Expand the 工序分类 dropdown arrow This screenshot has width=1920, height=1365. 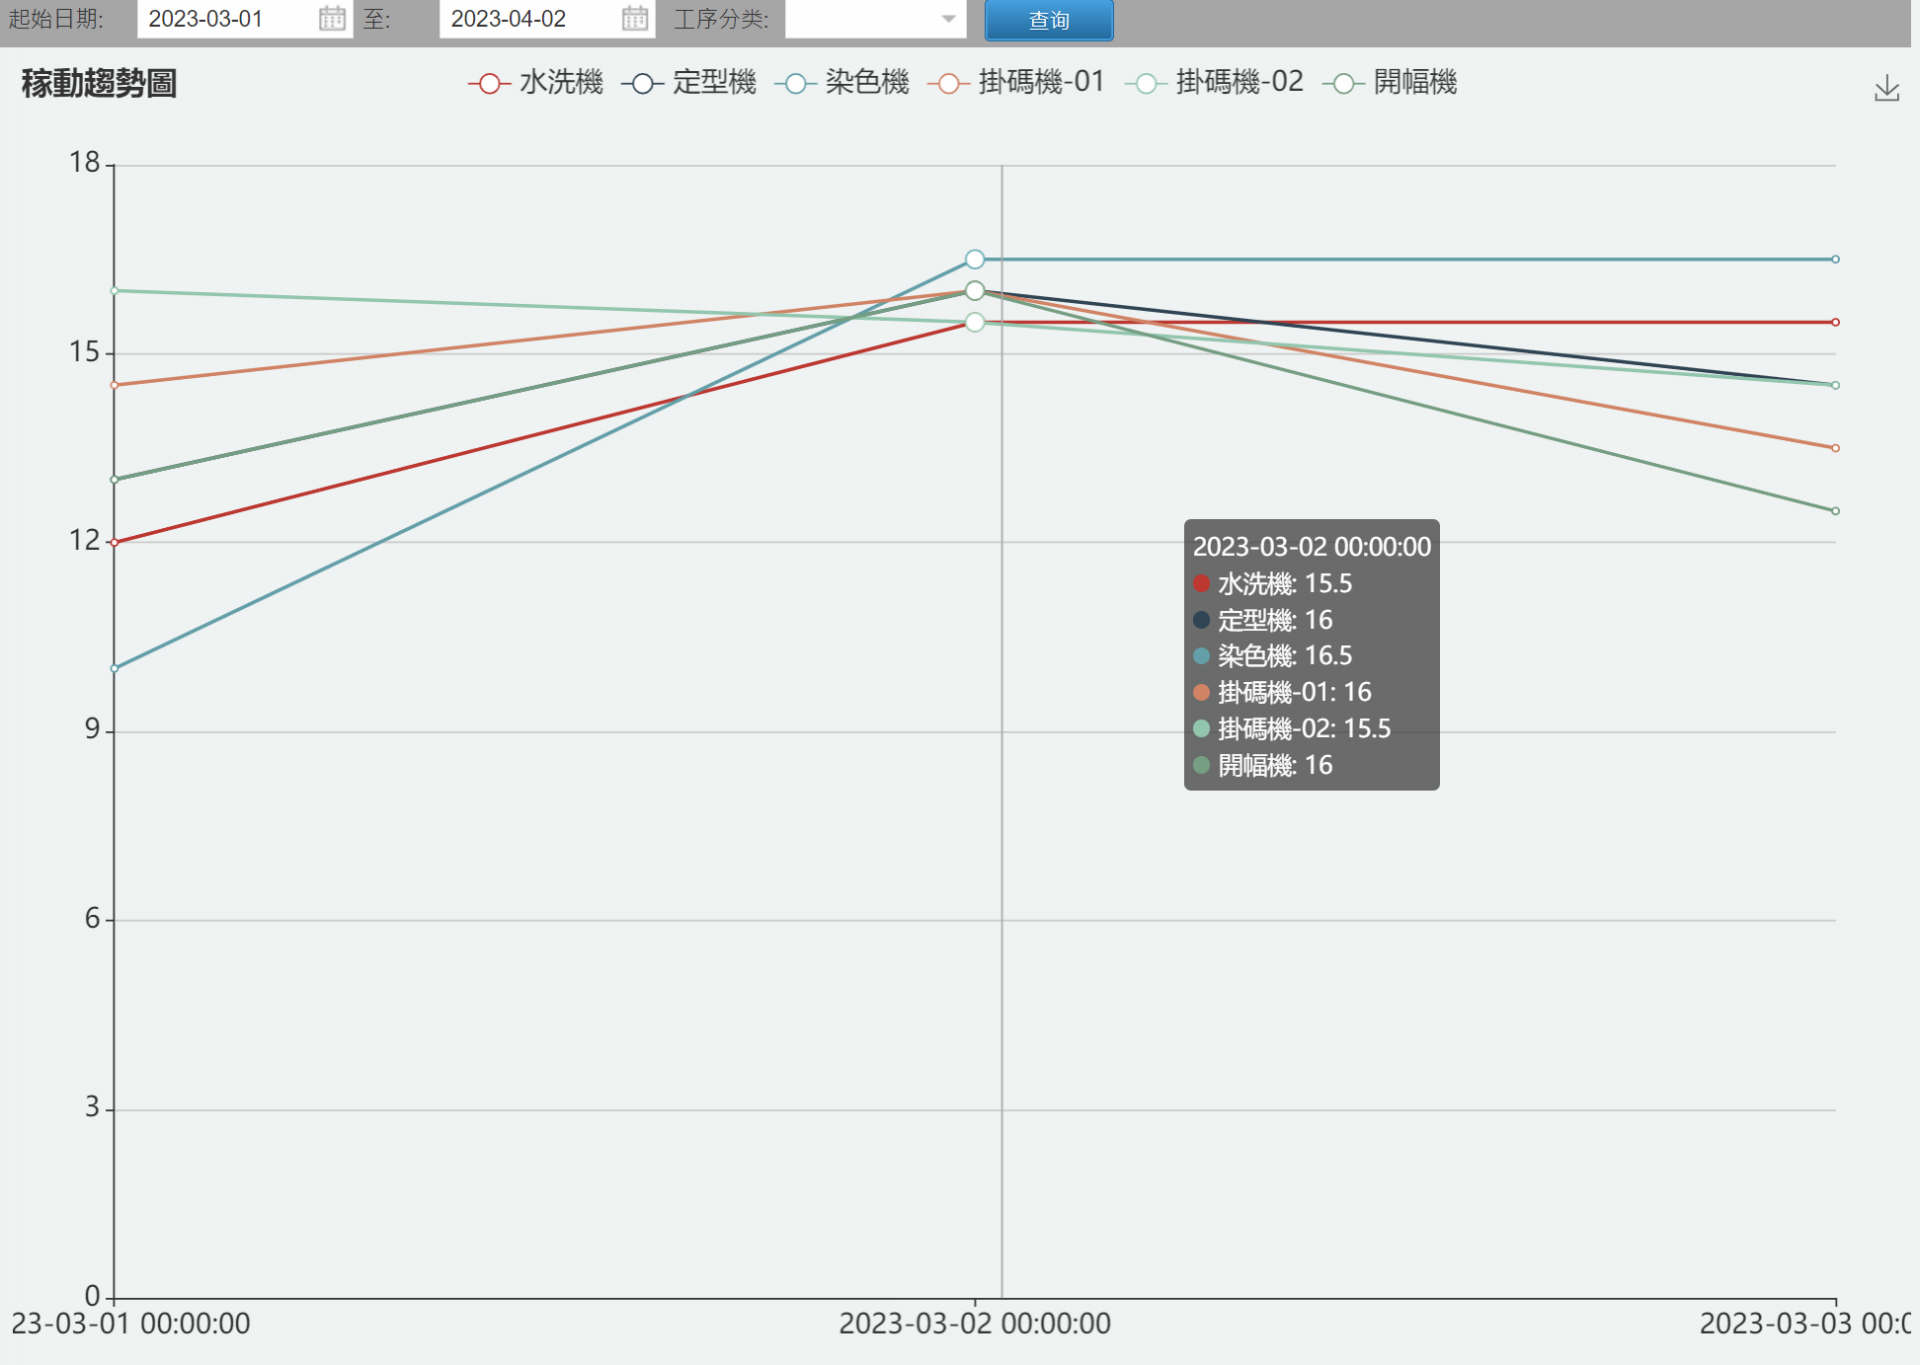click(948, 19)
